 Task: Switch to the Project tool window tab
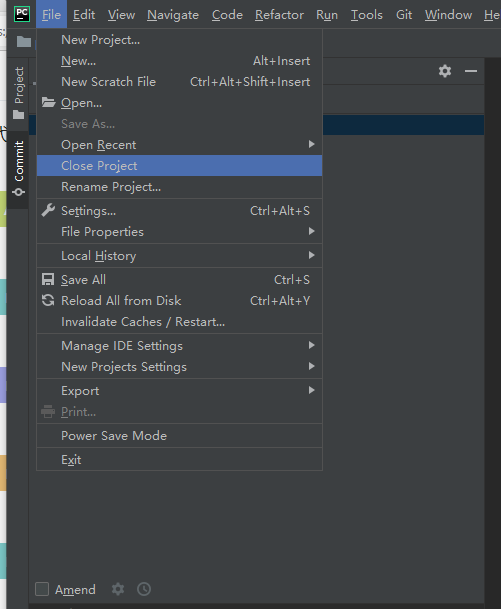pos(18,92)
